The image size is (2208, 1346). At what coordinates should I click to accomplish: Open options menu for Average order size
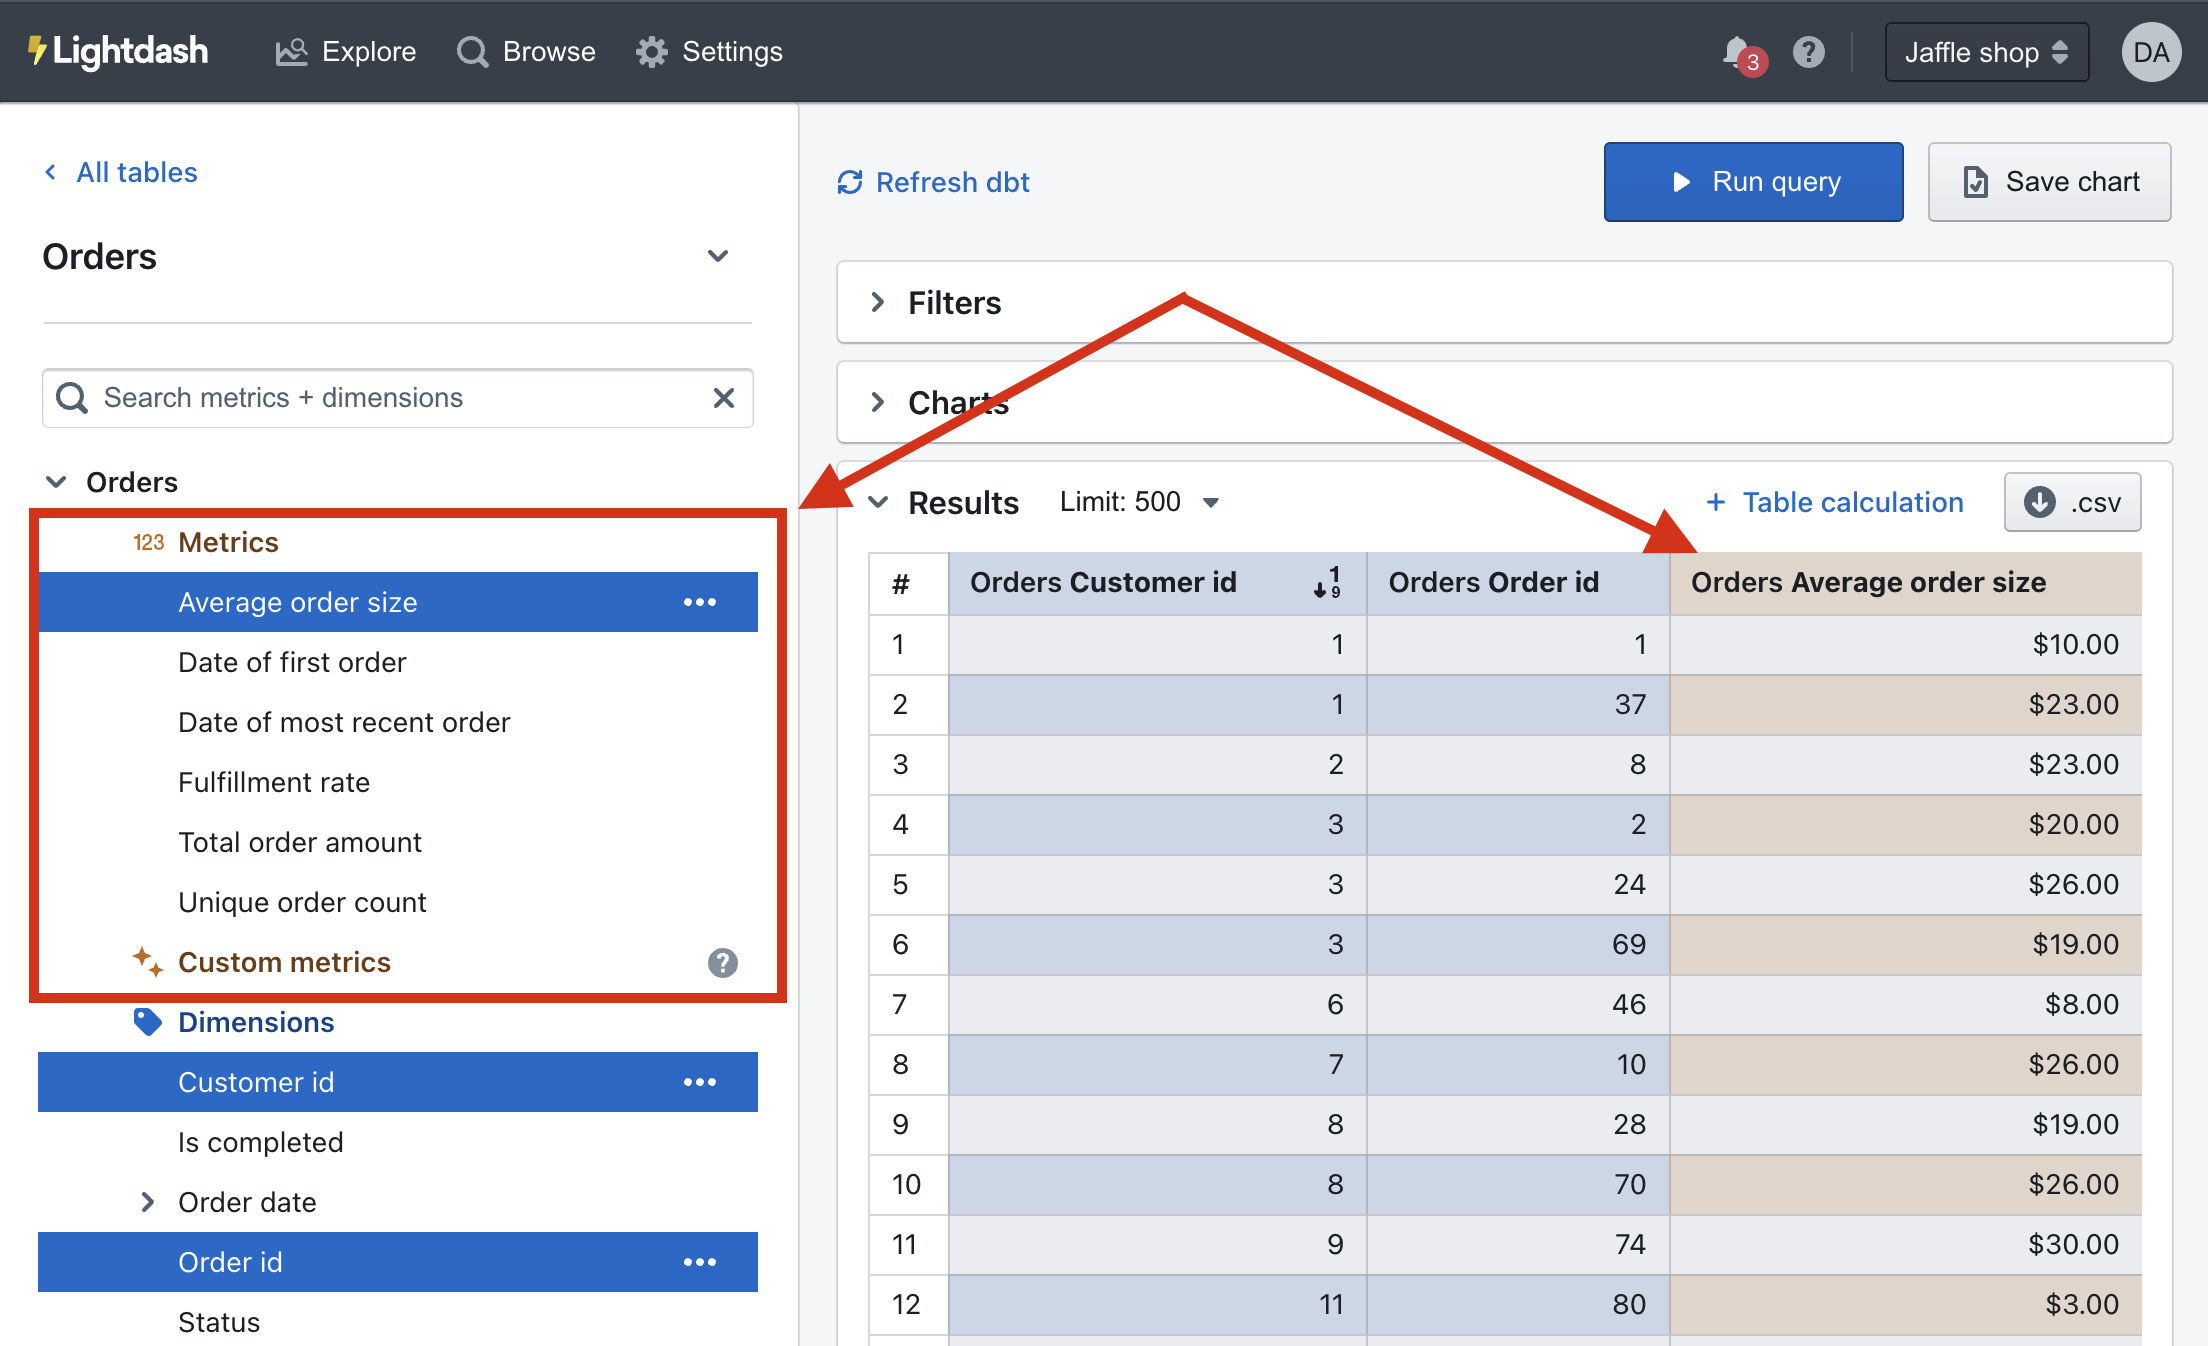pos(699,602)
